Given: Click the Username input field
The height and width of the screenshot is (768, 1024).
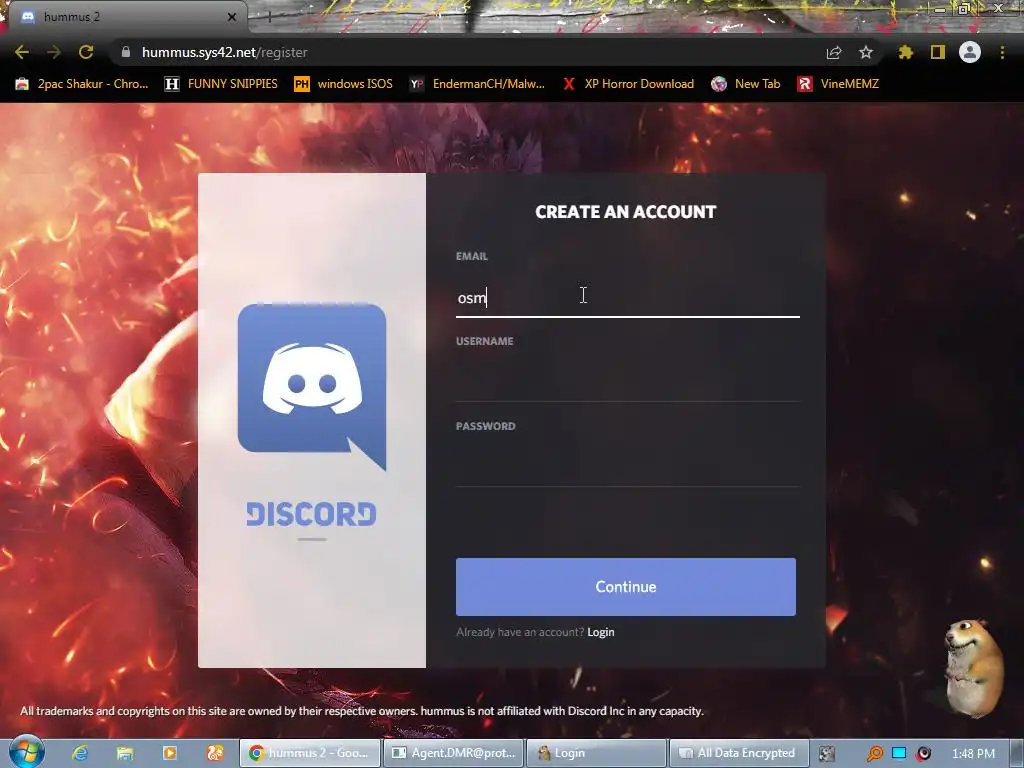Looking at the screenshot, I should coord(628,382).
